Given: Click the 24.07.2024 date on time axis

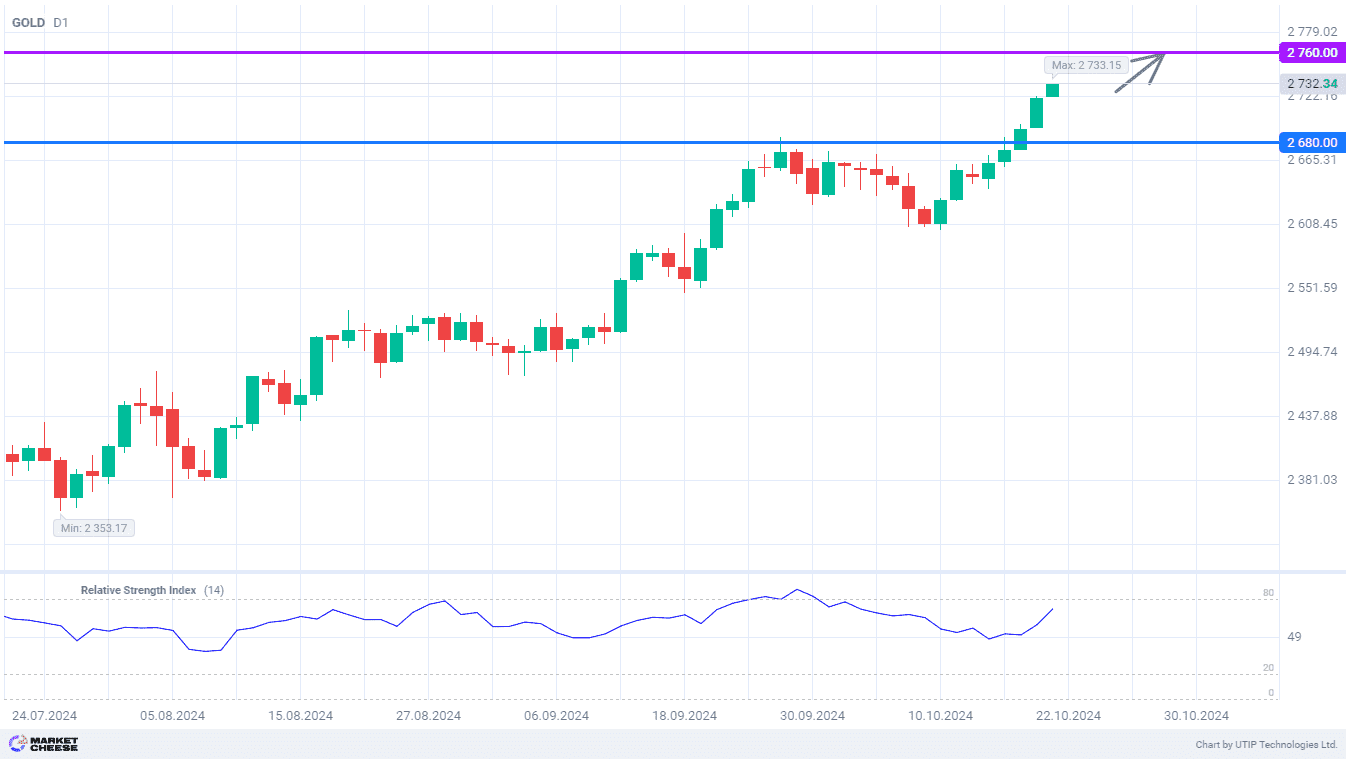Looking at the screenshot, I should [44, 716].
